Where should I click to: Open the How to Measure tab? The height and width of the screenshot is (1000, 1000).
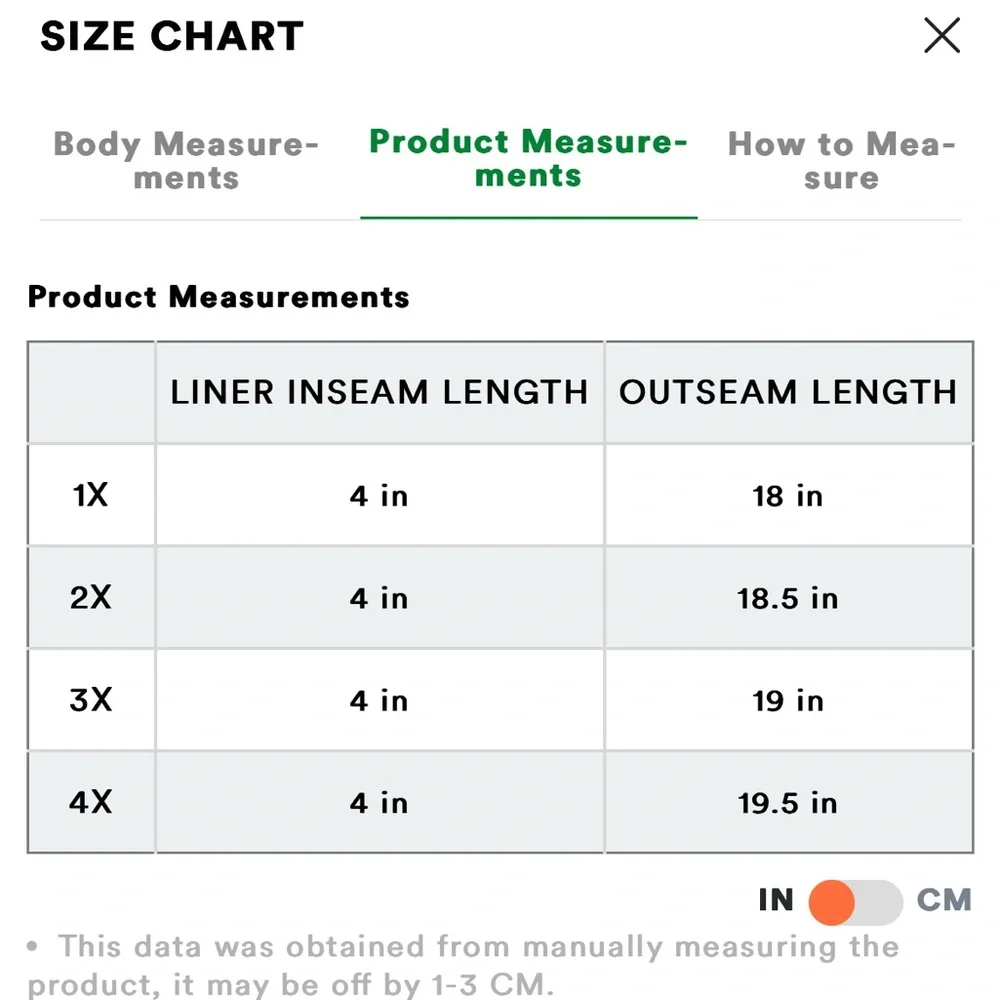coord(841,161)
